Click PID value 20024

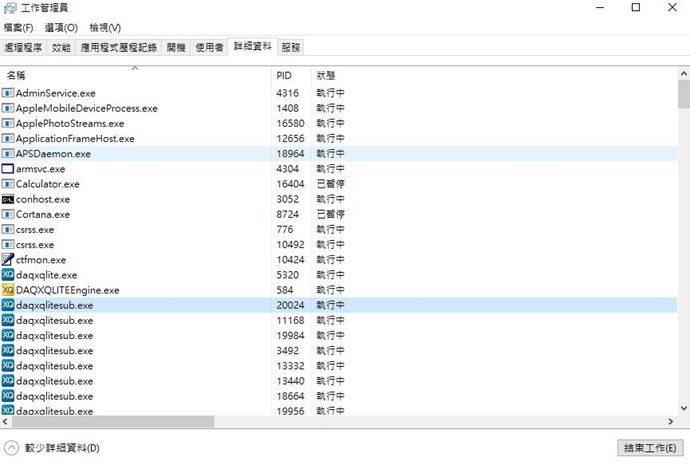coord(290,305)
